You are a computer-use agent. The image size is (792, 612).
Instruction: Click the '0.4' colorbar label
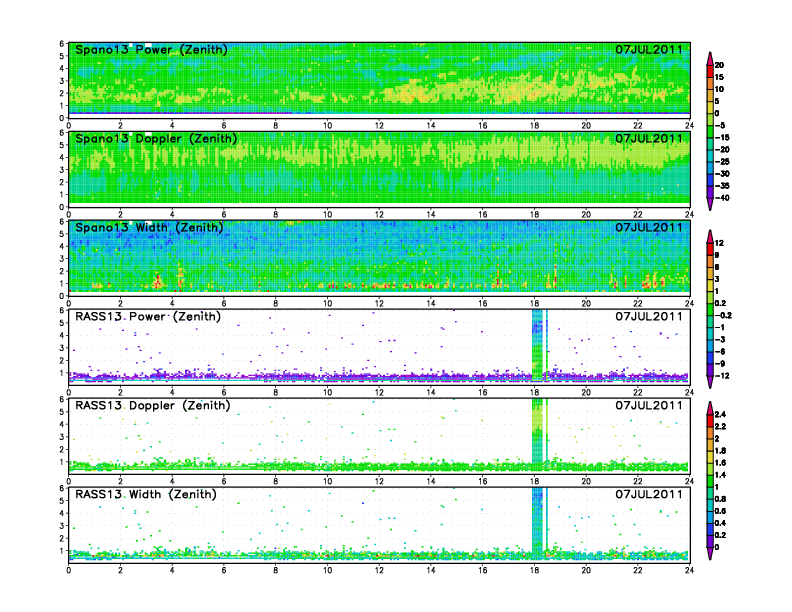(721, 523)
